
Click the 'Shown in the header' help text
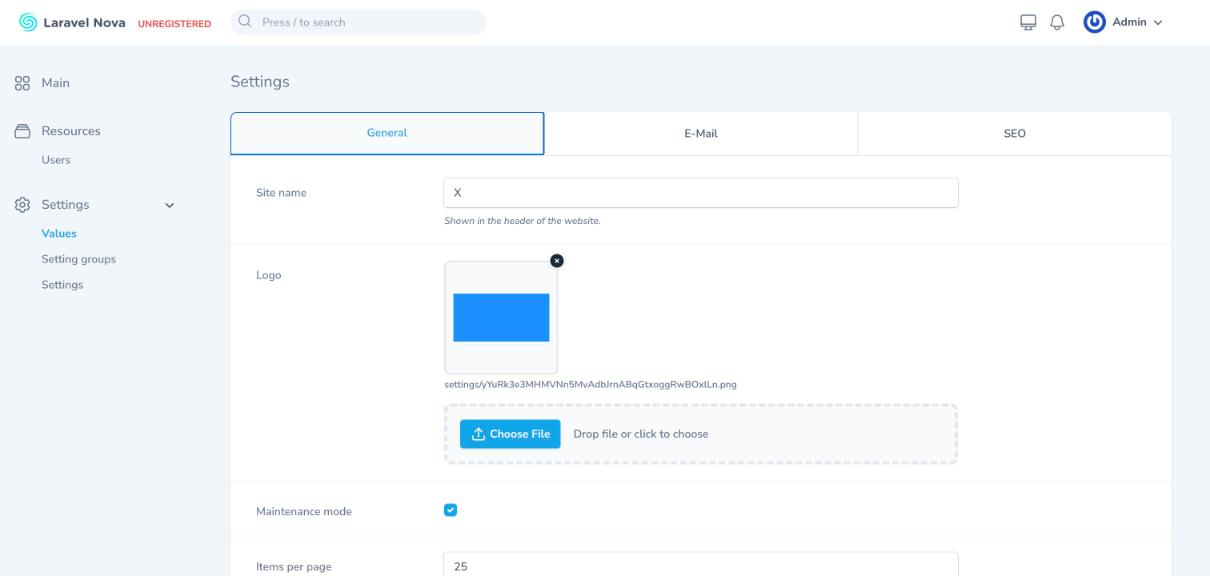point(522,220)
